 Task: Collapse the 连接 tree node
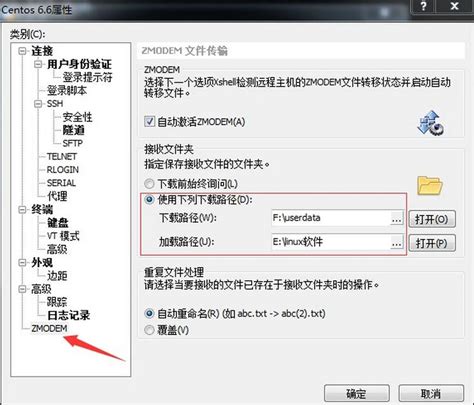click(x=22, y=51)
